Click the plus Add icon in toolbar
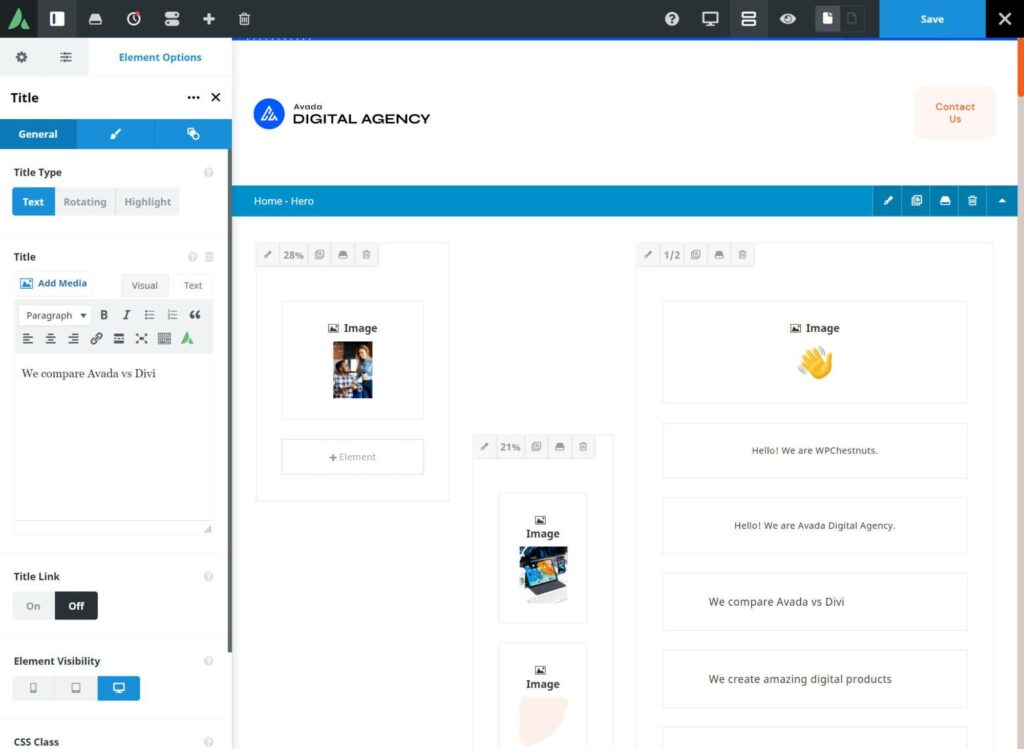1024x749 pixels. pyautogui.click(x=209, y=19)
